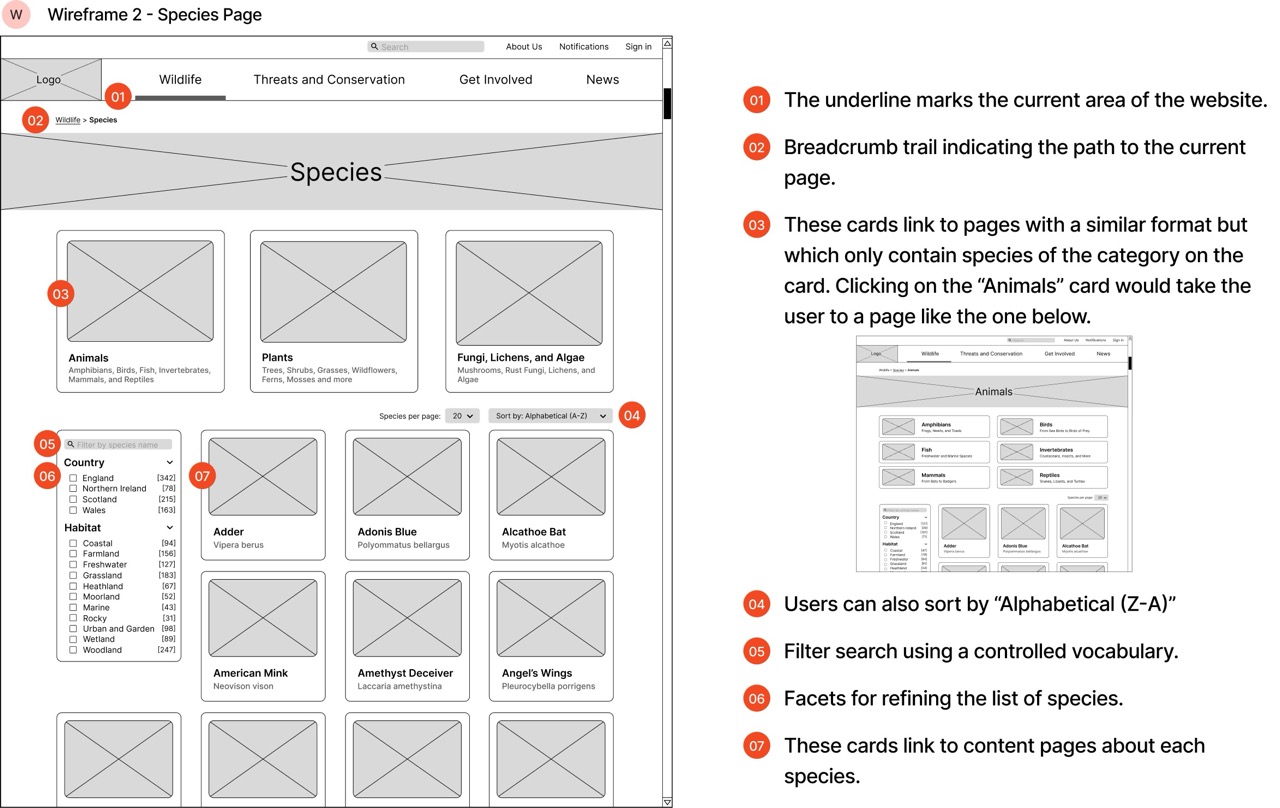Image resolution: width=1280 pixels, height=808 pixels.
Task: Open the Species per page dropdown
Action: tap(461, 415)
